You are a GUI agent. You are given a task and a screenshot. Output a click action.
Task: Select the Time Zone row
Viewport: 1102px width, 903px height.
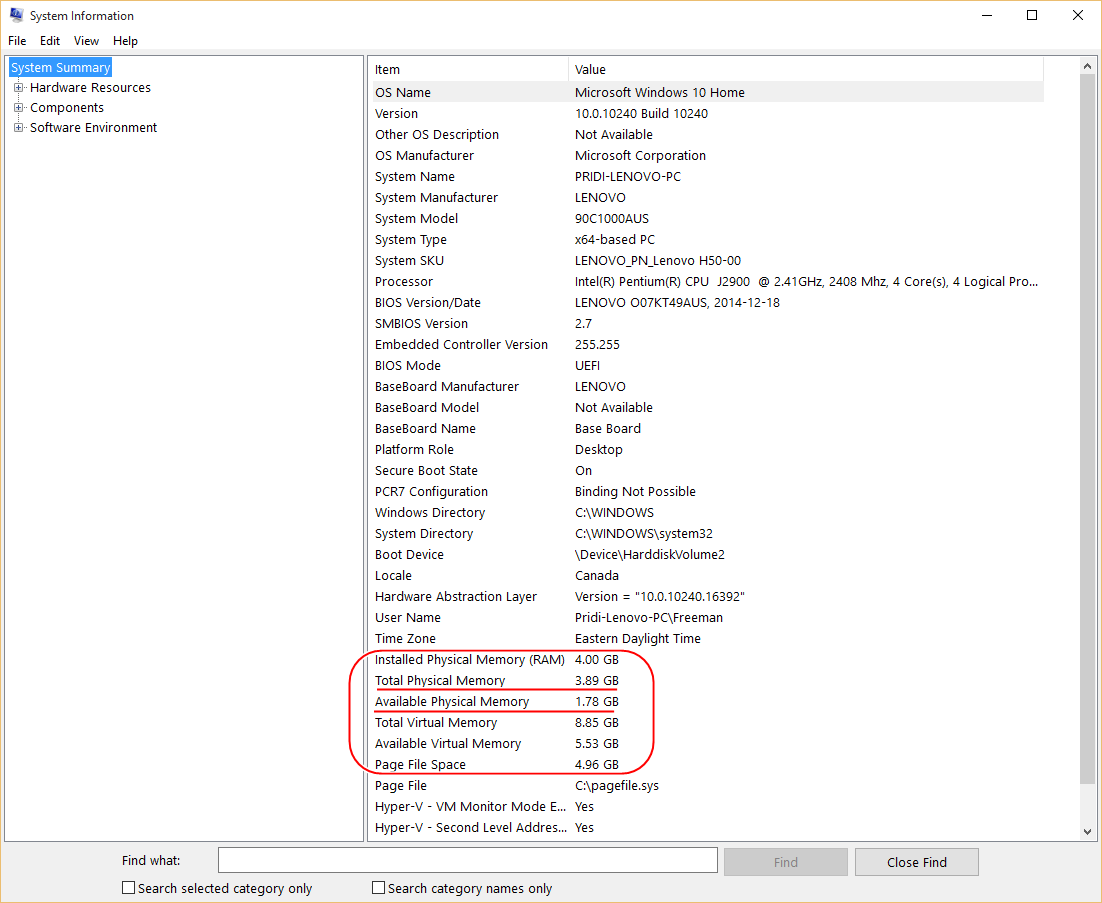[x=708, y=639]
